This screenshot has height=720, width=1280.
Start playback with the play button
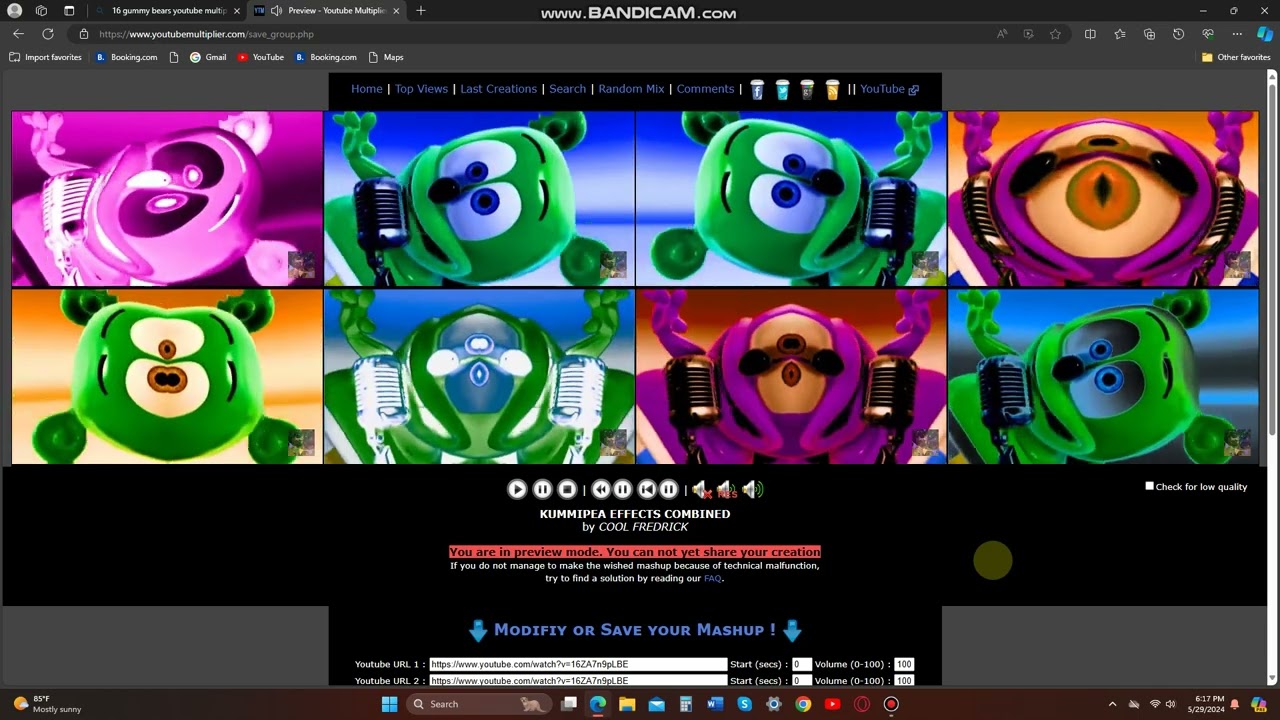click(517, 489)
